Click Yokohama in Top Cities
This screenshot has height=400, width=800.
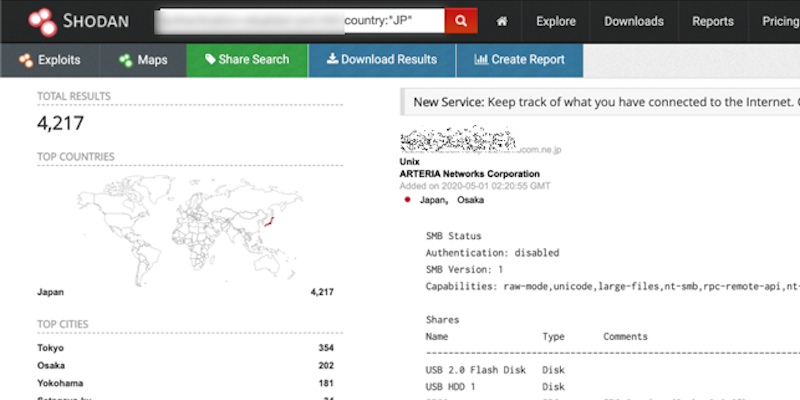[60, 383]
